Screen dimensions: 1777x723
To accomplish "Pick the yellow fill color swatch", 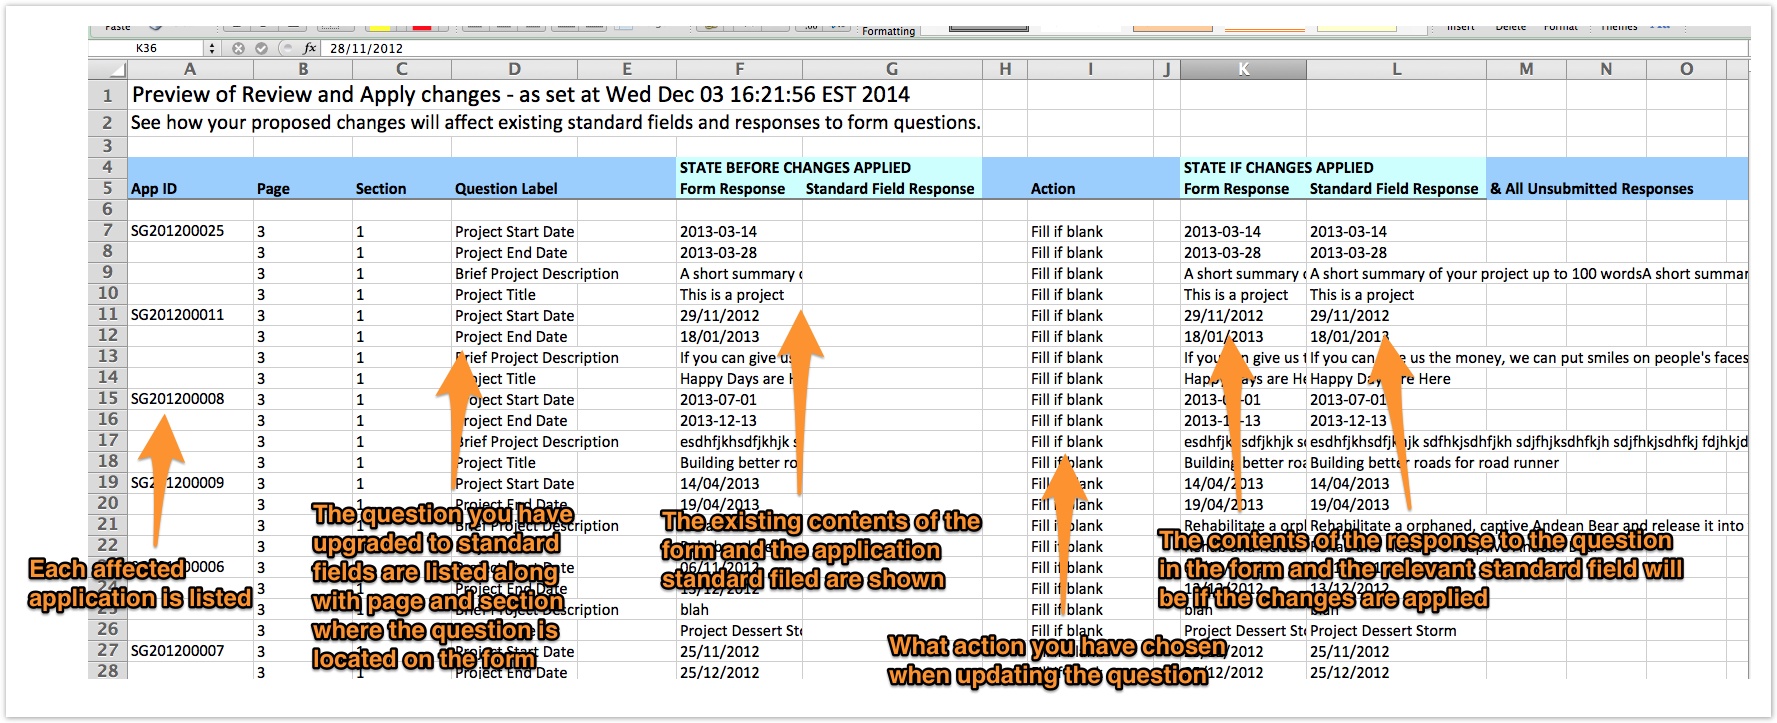I will click(379, 27).
